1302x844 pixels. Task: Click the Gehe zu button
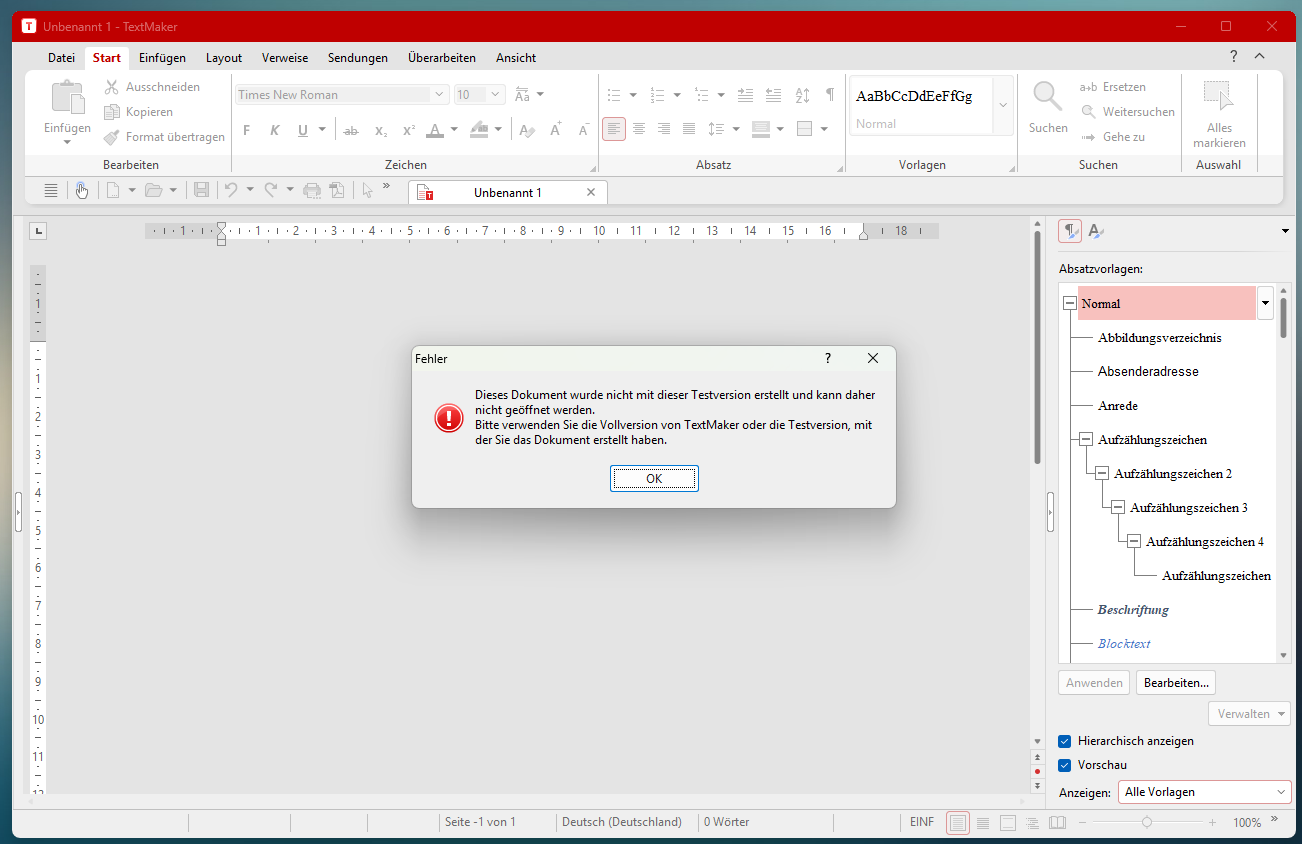tap(1113, 137)
